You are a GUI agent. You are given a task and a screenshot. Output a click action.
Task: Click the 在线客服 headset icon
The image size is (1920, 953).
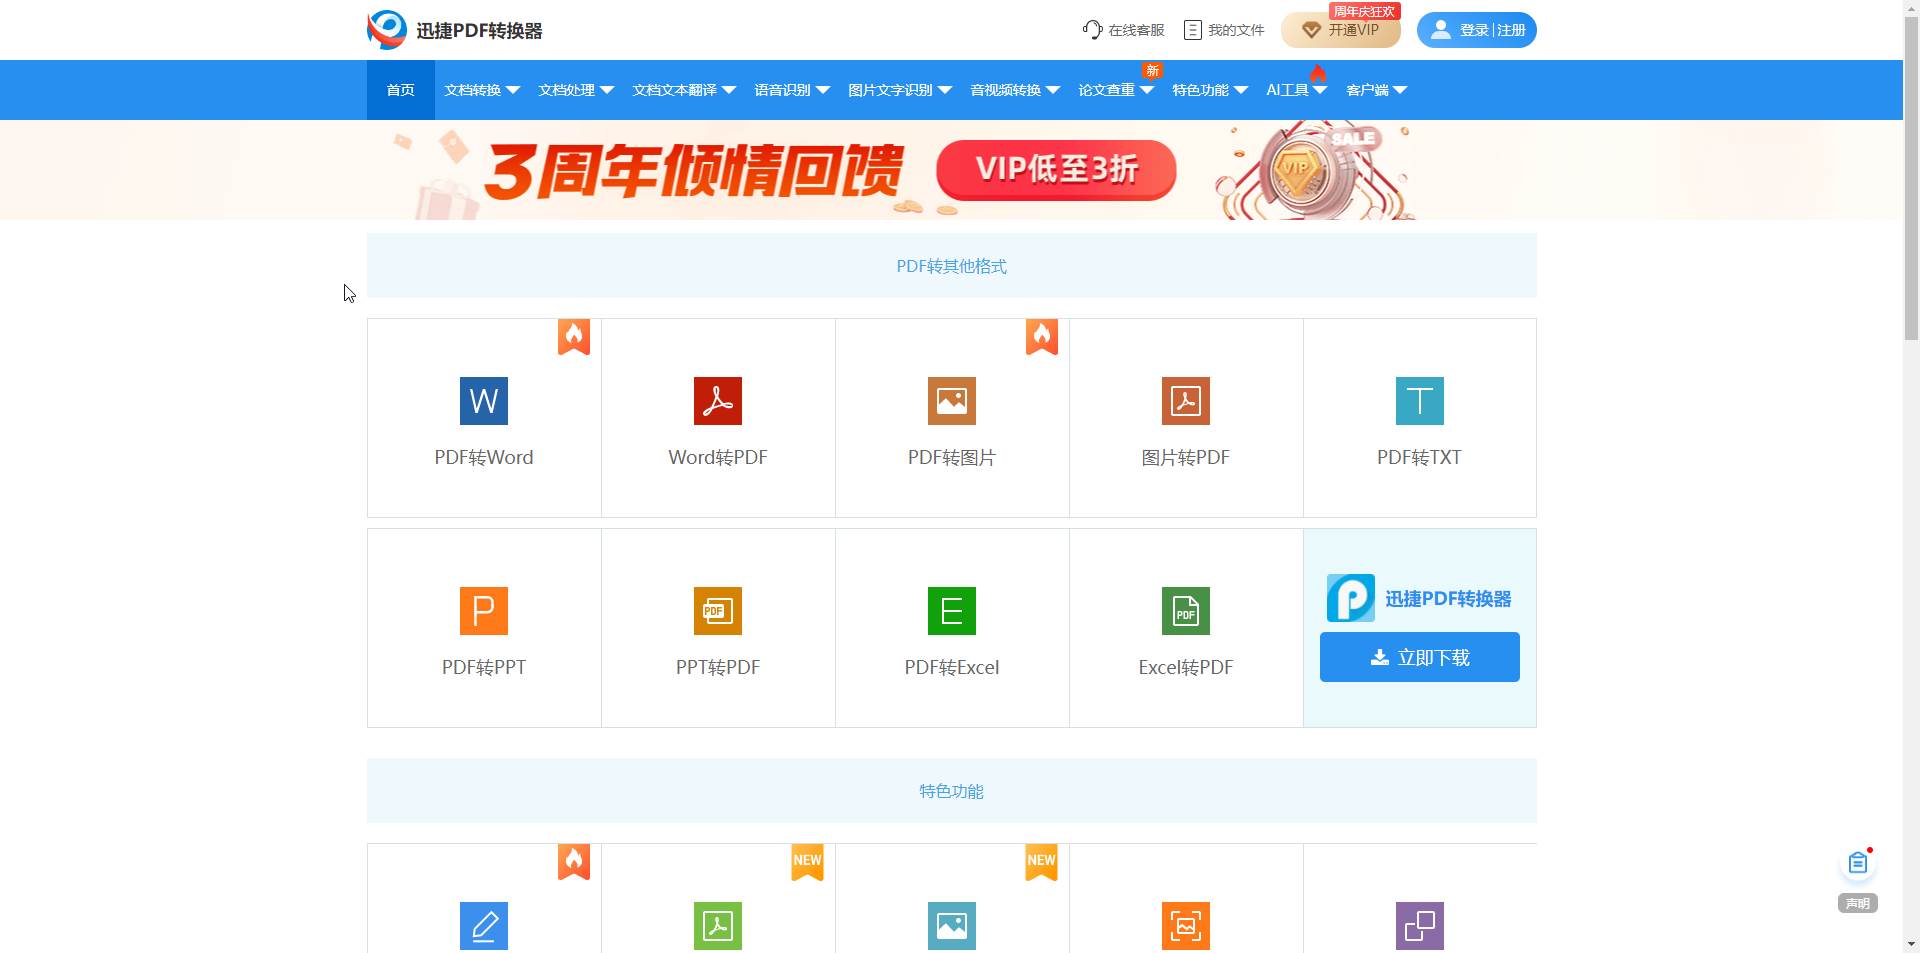click(1092, 30)
